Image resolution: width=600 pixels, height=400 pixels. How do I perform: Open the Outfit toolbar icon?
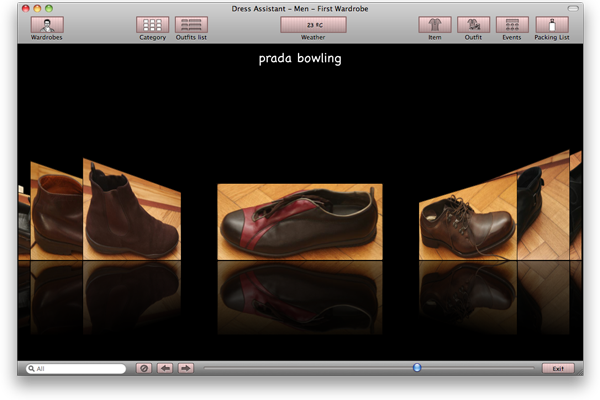(473, 25)
